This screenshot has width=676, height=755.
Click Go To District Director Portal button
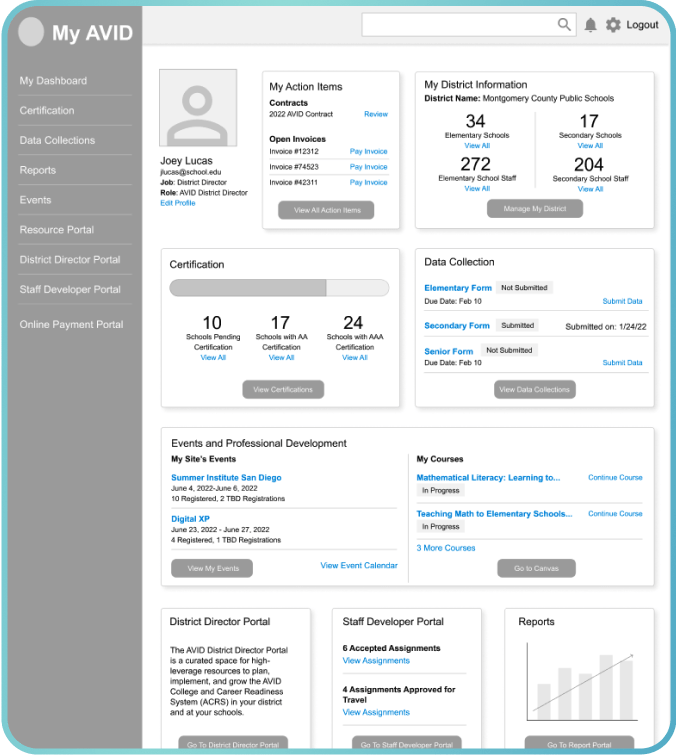tap(233, 744)
